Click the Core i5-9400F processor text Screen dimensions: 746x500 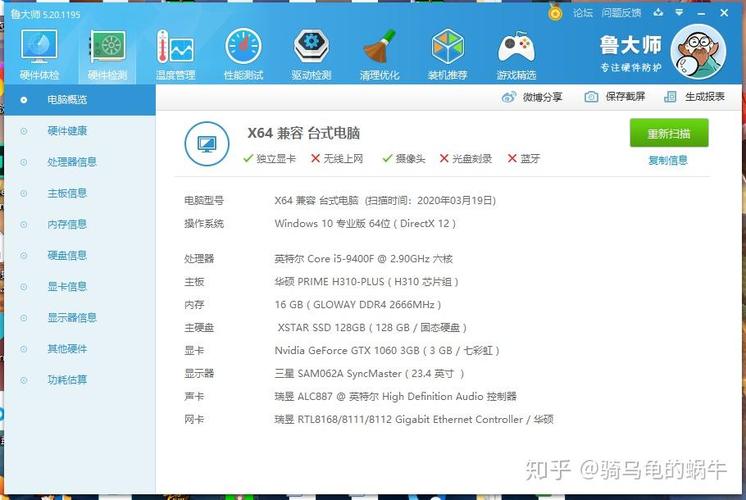[x=363, y=259]
